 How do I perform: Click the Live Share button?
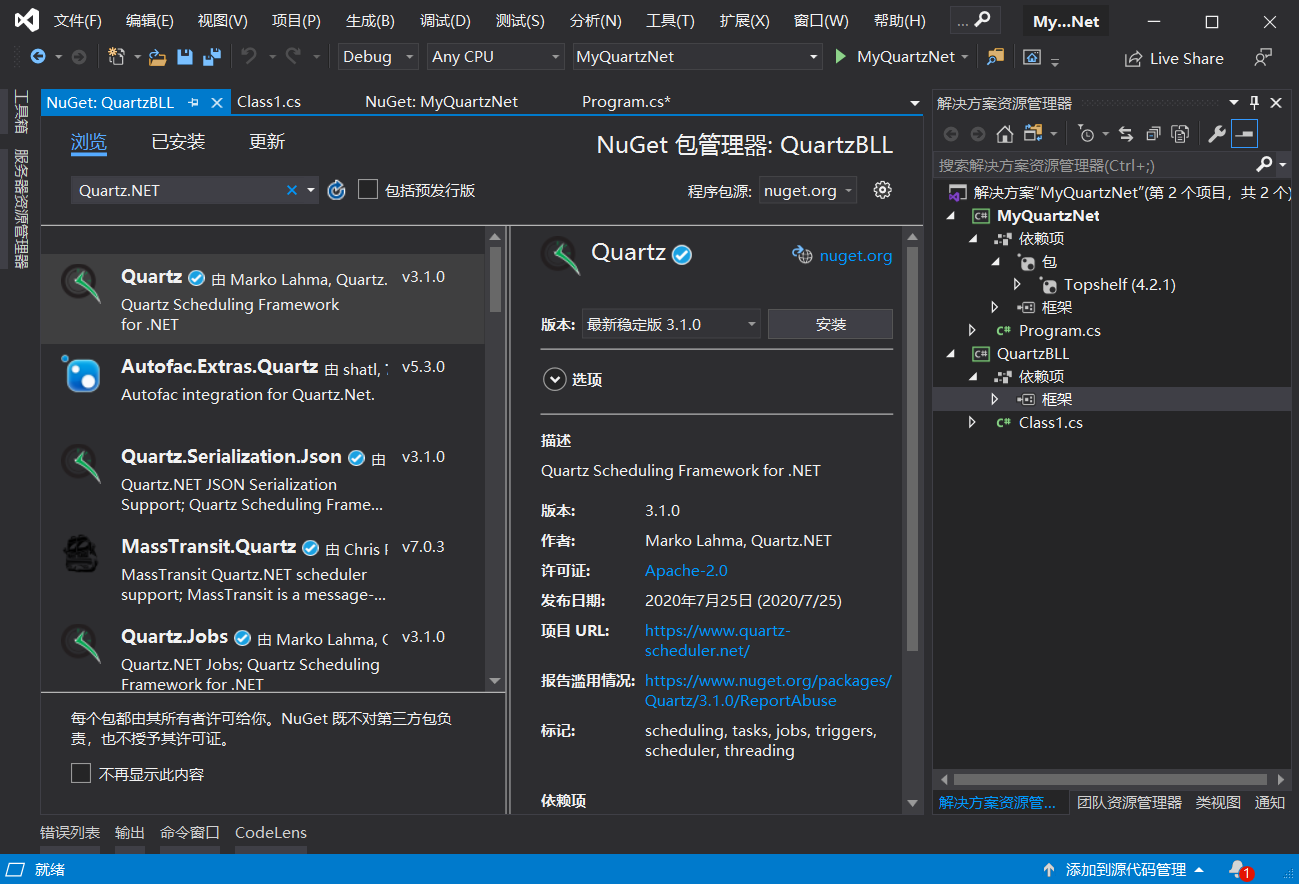pyautogui.click(x=1174, y=58)
